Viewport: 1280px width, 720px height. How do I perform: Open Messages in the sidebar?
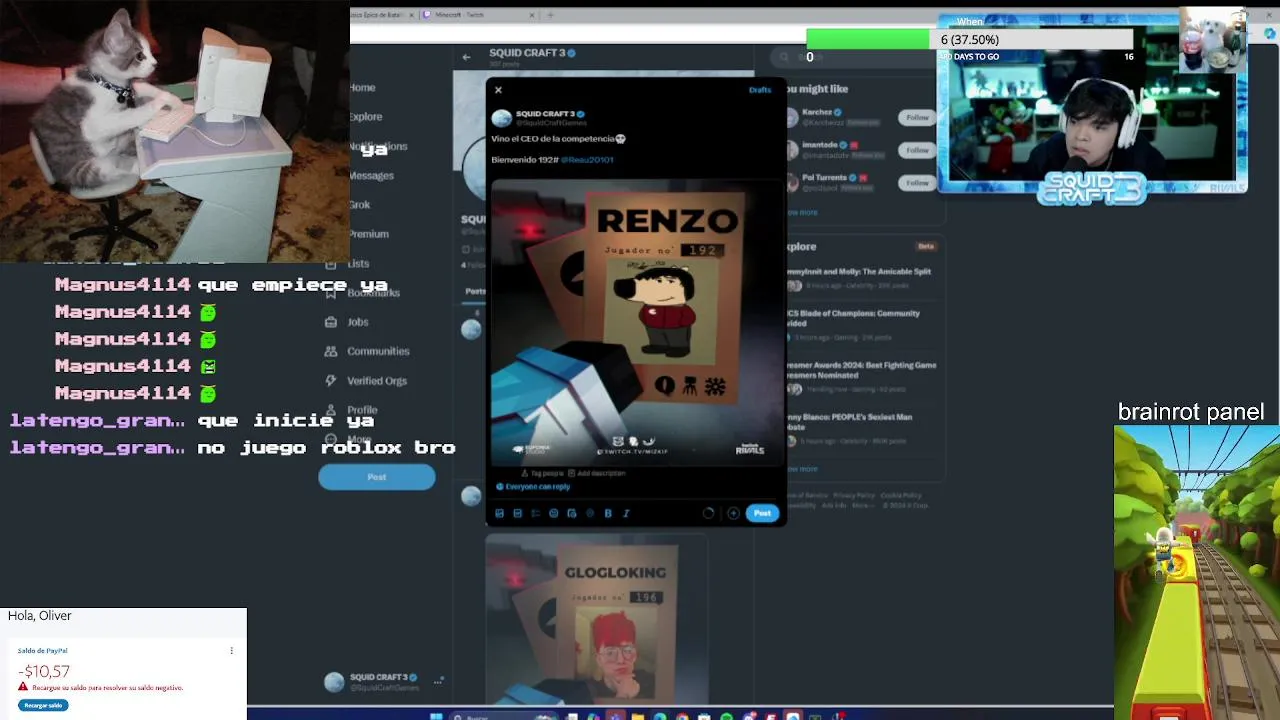click(x=371, y=176)
